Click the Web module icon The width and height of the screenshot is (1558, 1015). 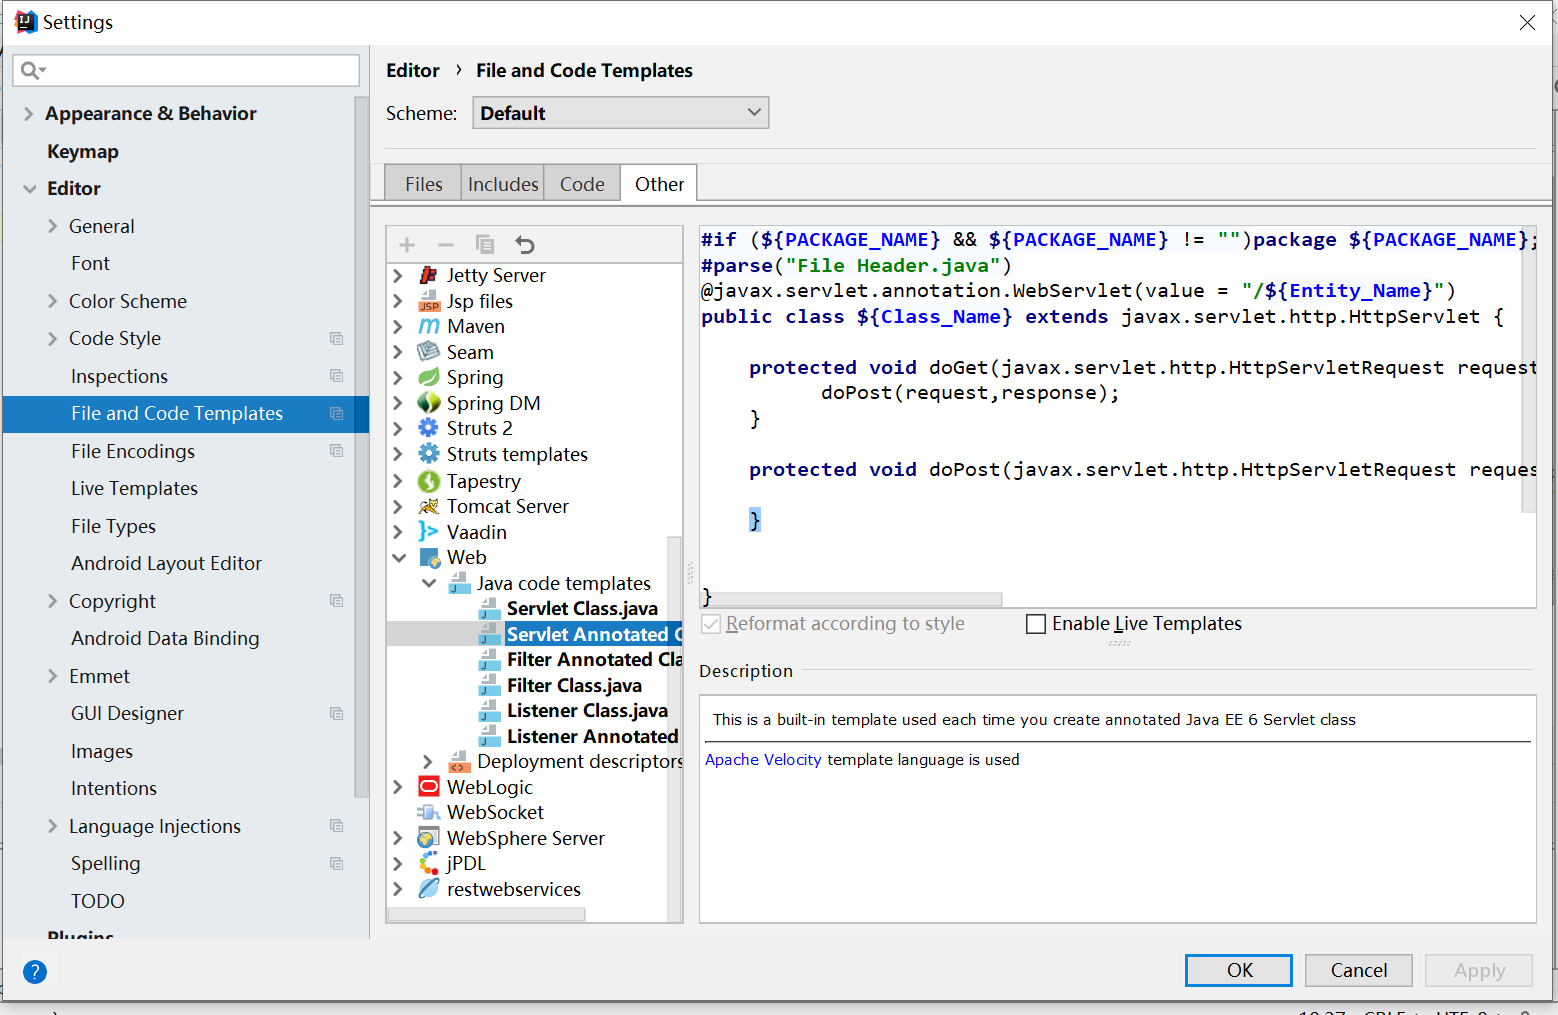coord(429,557)
